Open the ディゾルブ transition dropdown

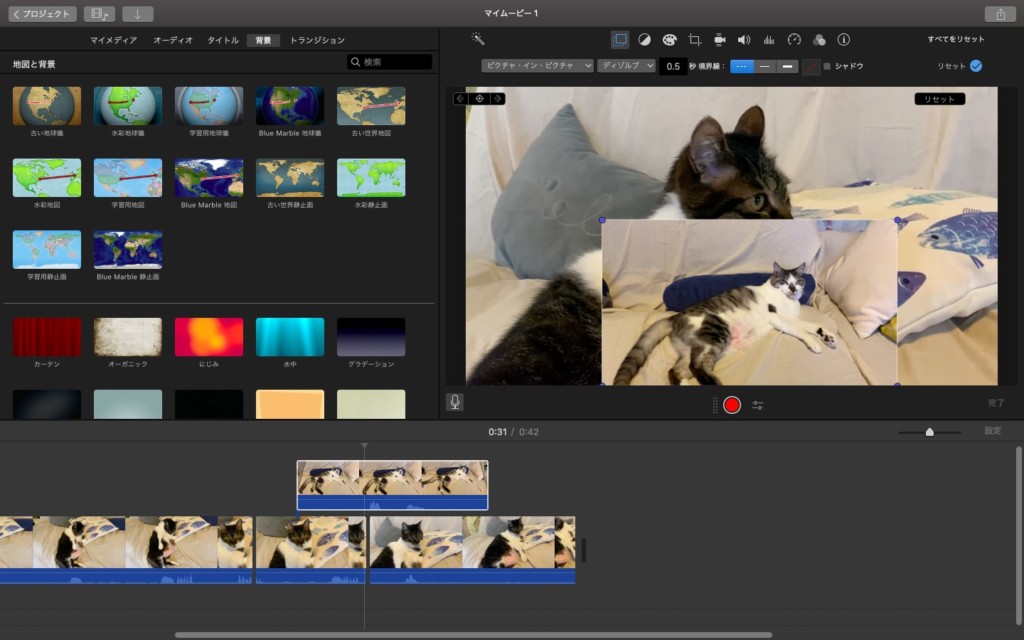click(626, 66)
